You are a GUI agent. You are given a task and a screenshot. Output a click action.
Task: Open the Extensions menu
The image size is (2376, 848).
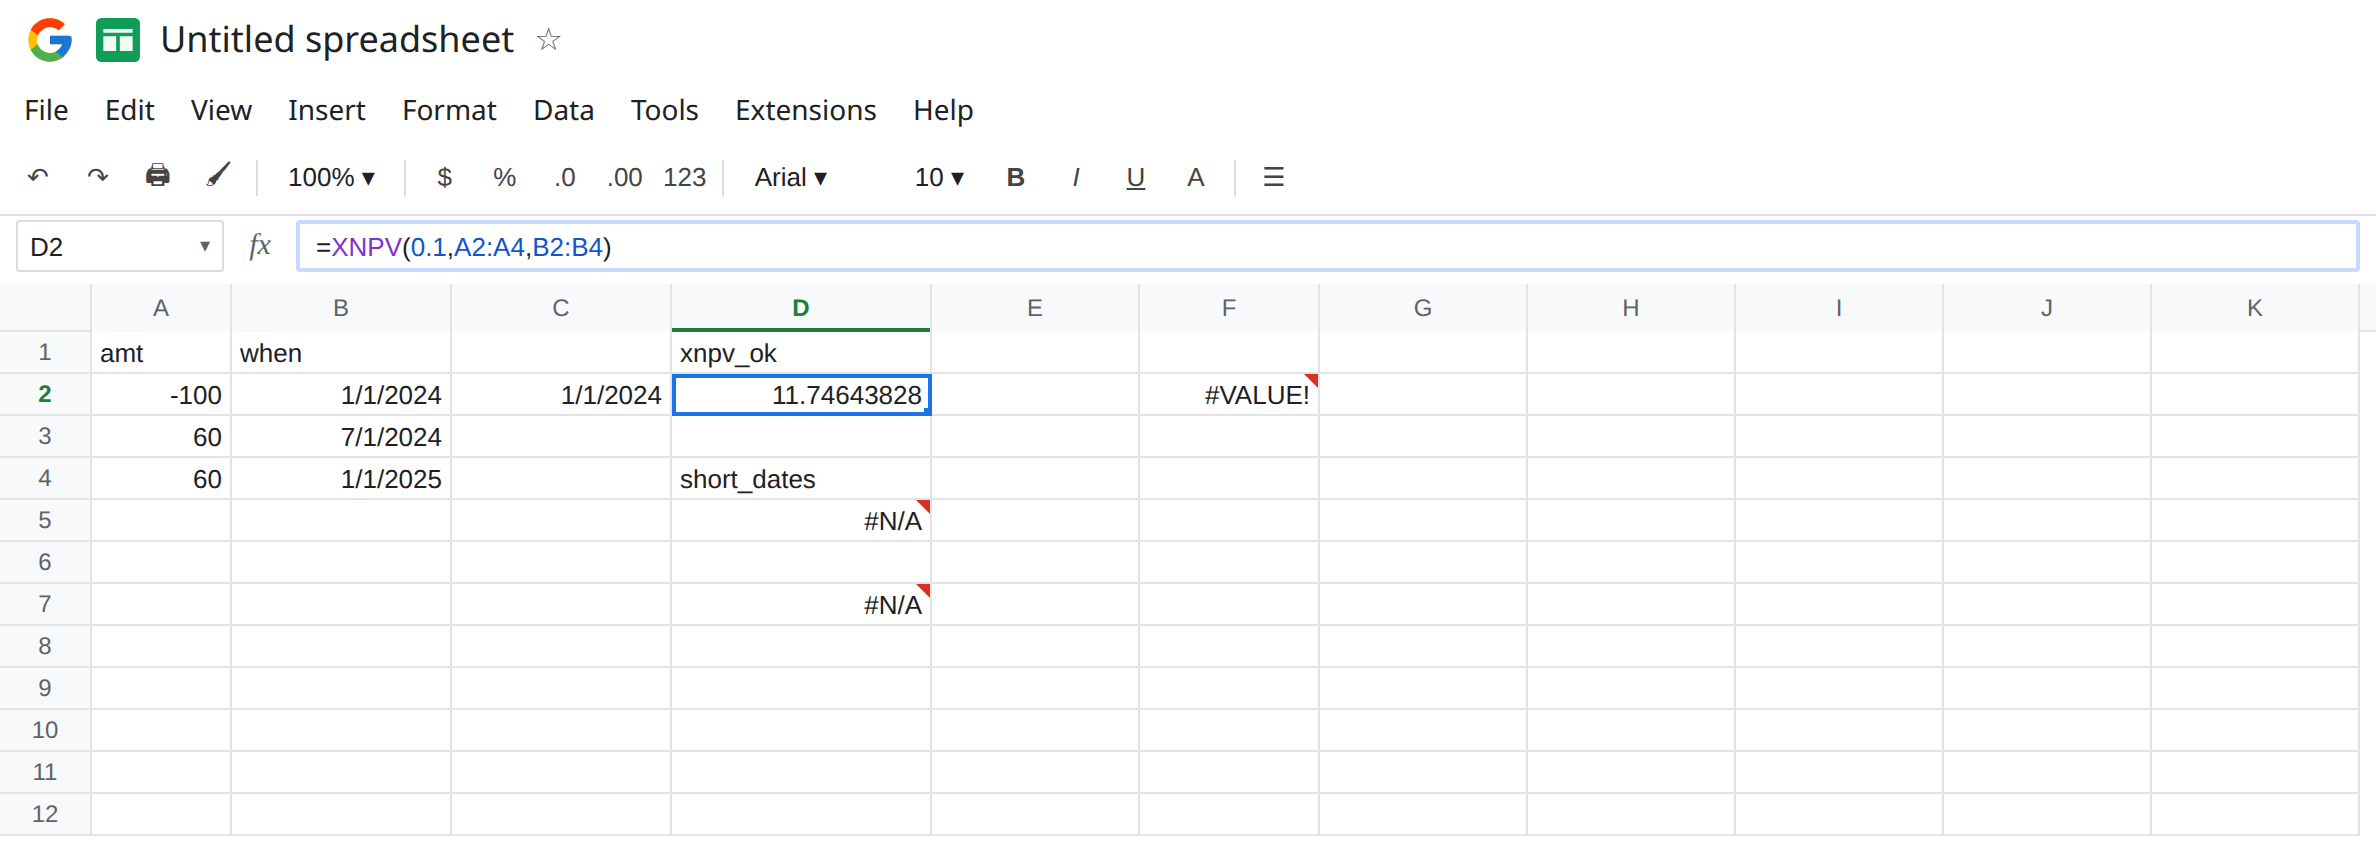coord(805,110)
